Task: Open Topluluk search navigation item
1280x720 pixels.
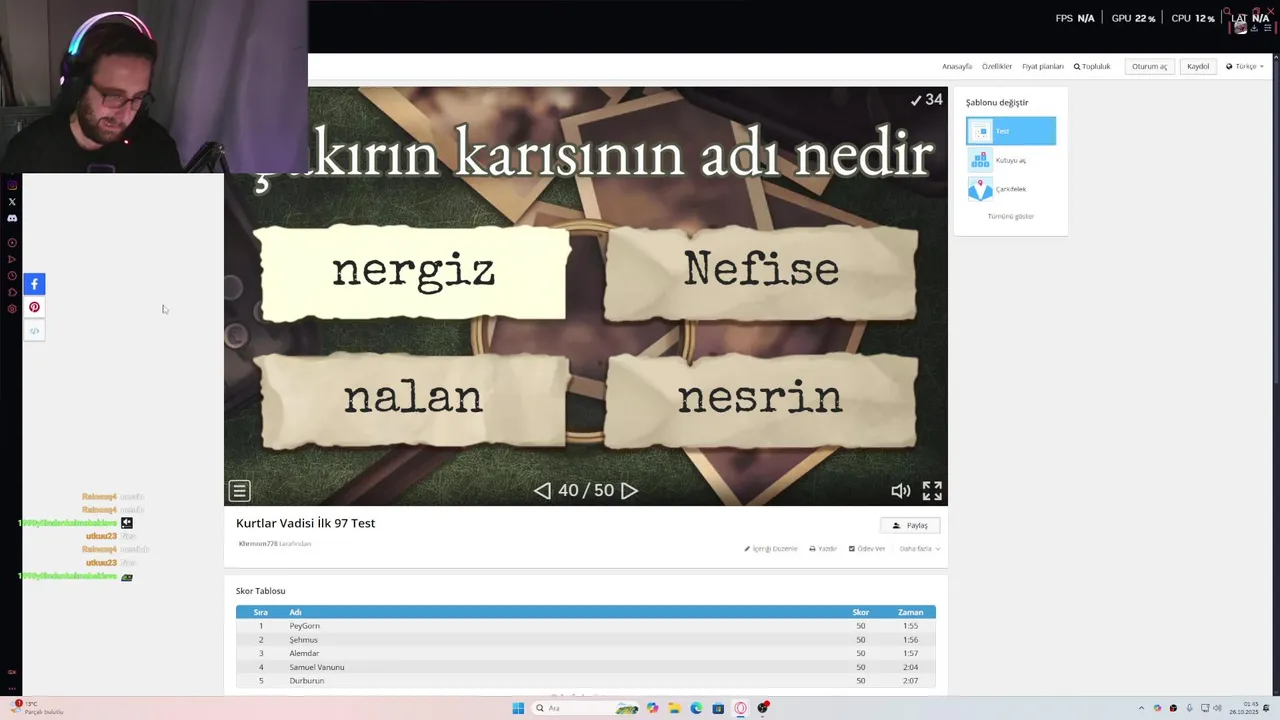Action: click(1092, 67)
